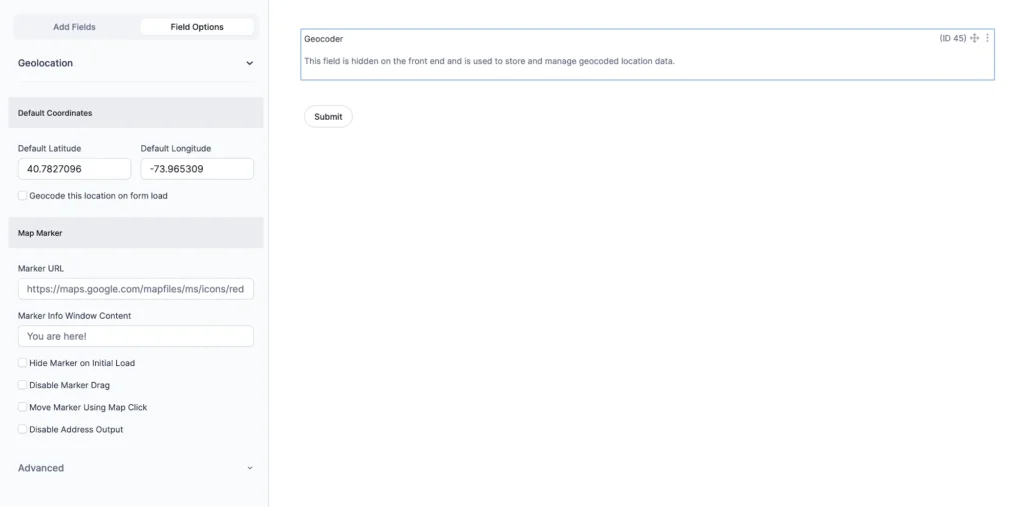Switch to the Add Fields tab

pyautogui.click(x=74, y=27)
